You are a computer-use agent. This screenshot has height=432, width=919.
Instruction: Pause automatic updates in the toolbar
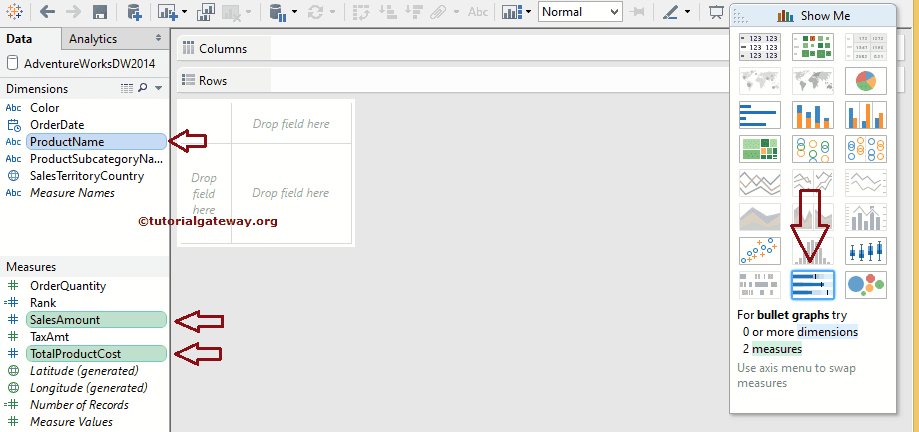(278, 12)
